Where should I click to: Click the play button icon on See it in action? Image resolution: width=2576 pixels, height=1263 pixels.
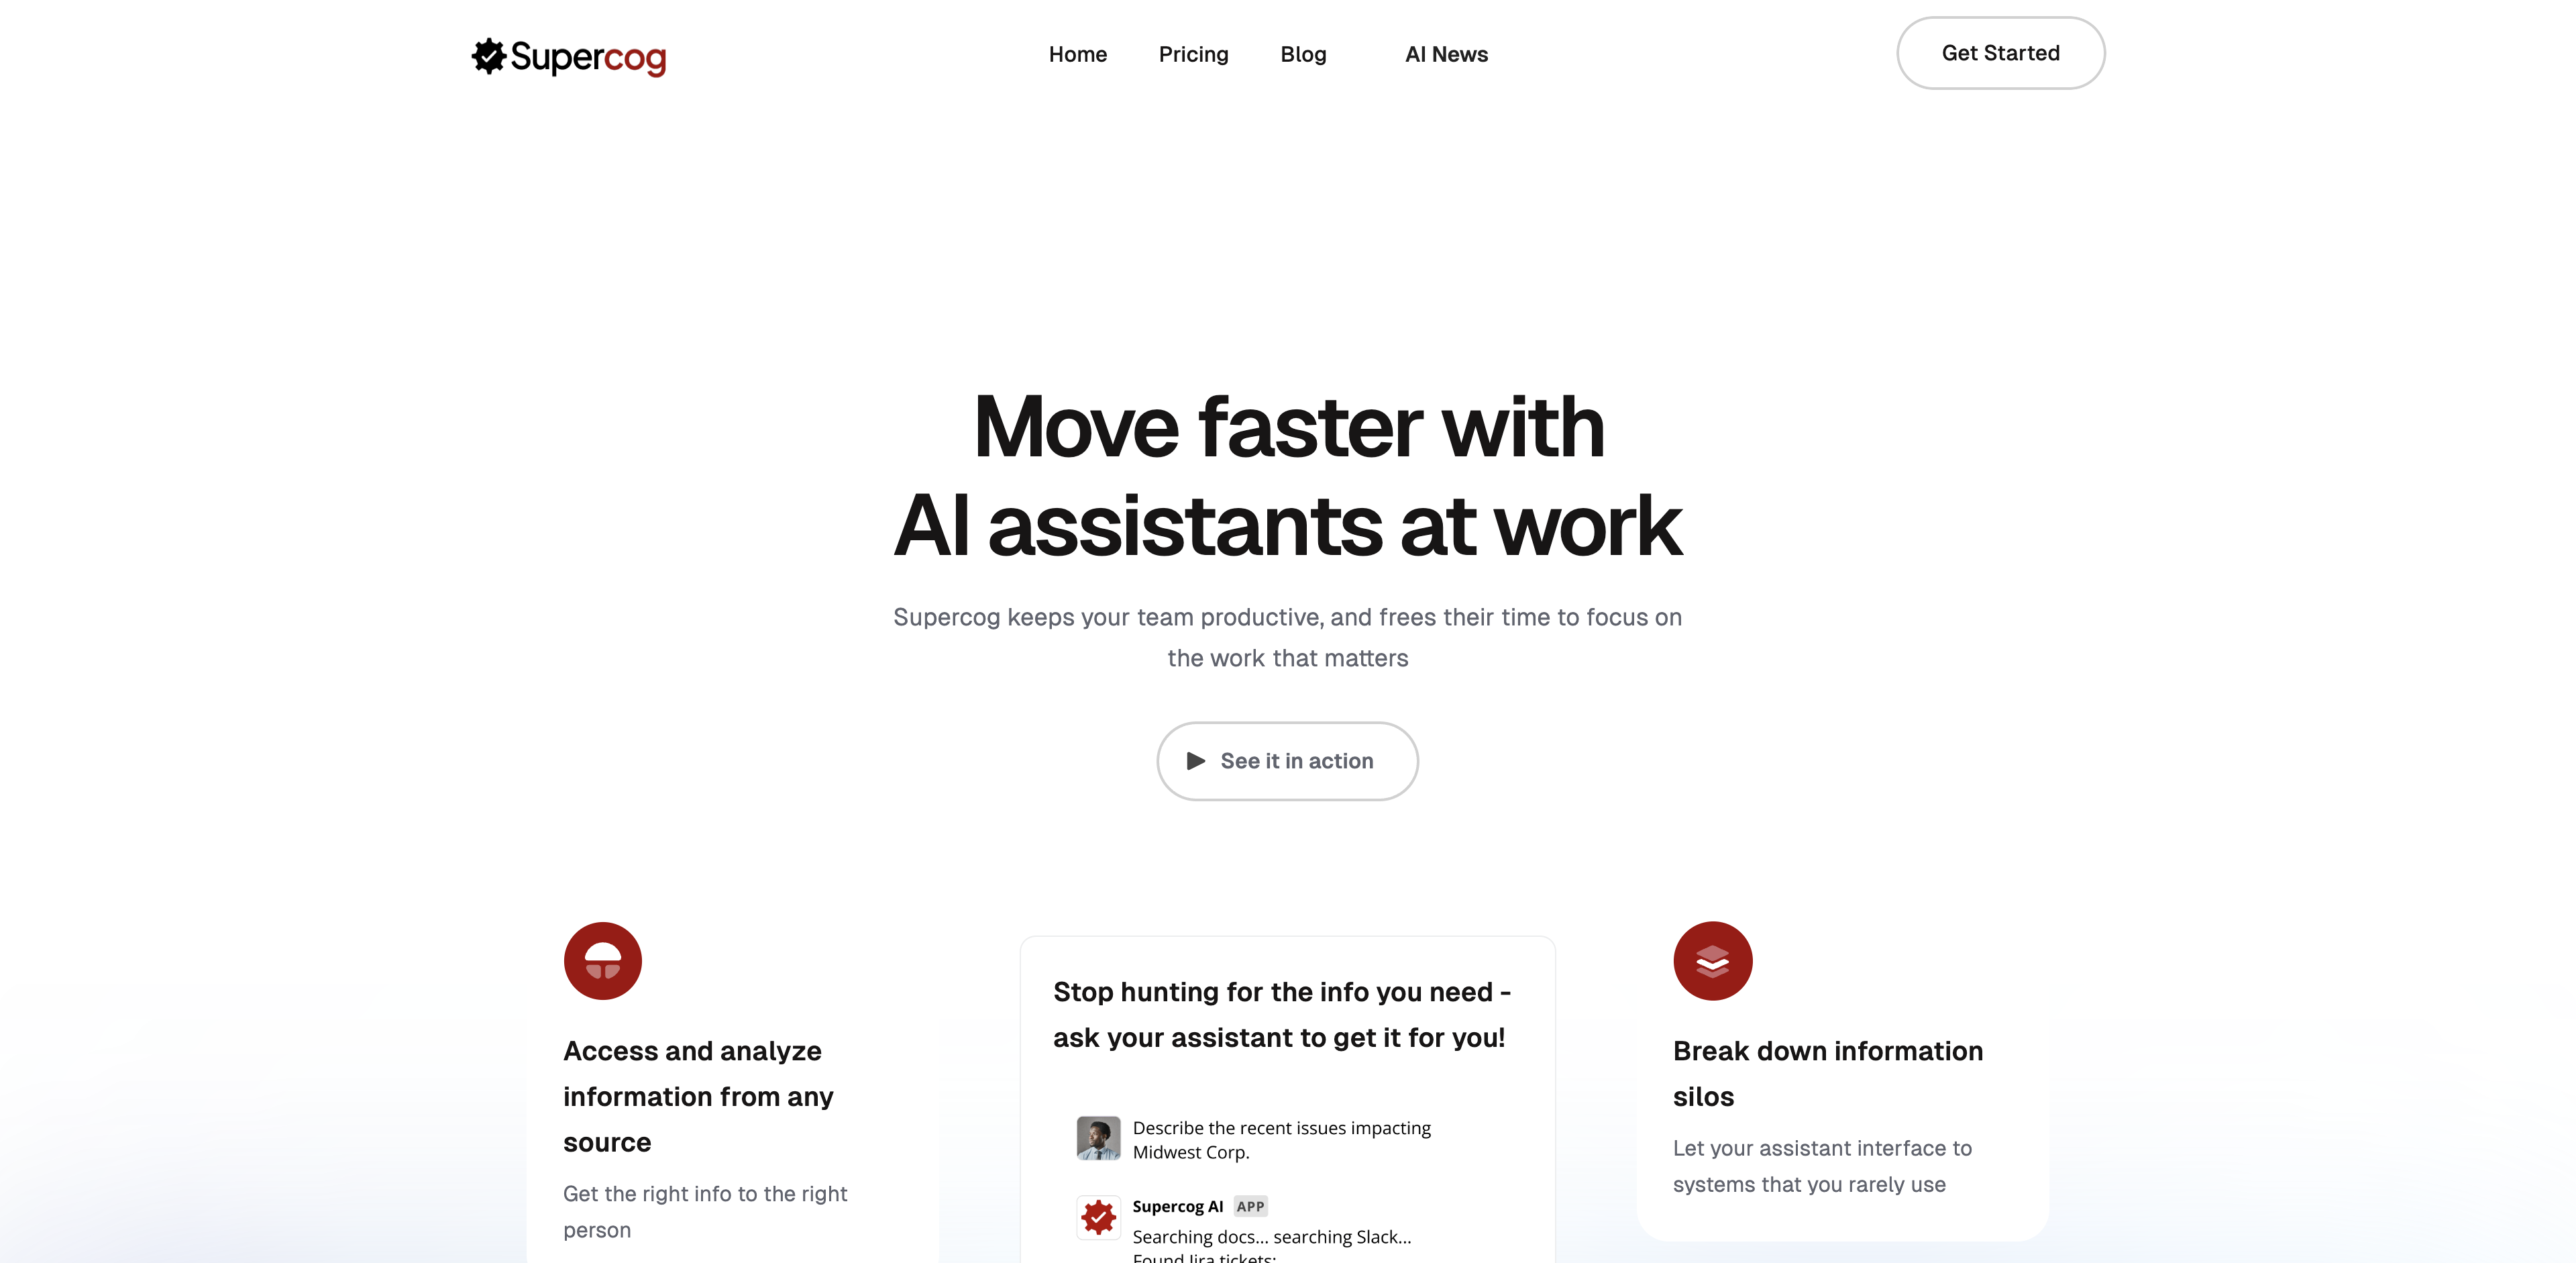1194,760
